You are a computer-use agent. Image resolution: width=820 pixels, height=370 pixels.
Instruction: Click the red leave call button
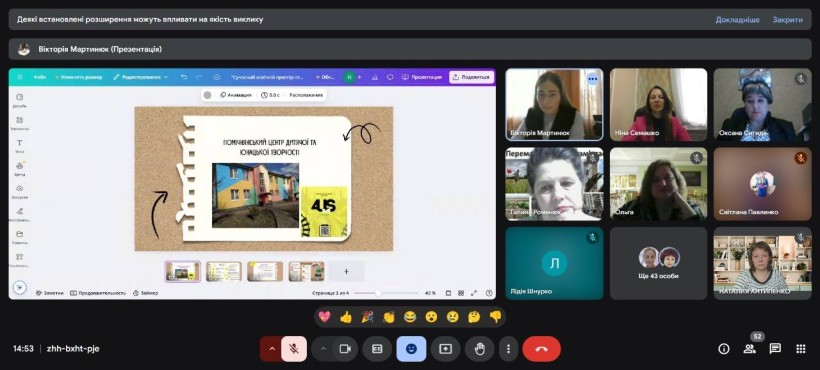(x=541, y=349)
